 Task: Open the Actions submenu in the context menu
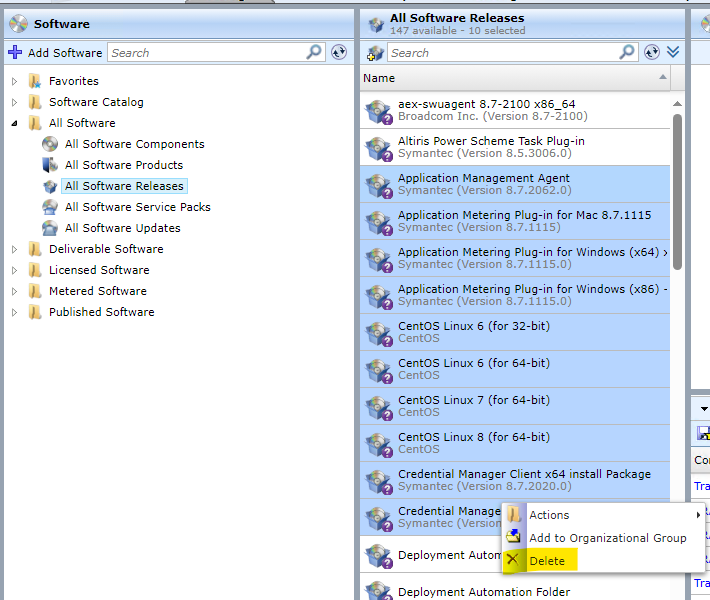[604, 515]
